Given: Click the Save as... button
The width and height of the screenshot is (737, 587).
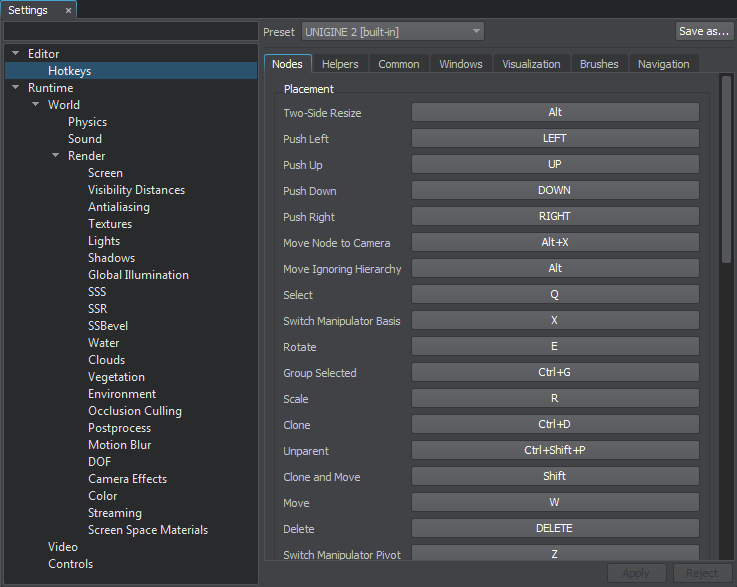Looking at the screenshot, I should point(704,32).
